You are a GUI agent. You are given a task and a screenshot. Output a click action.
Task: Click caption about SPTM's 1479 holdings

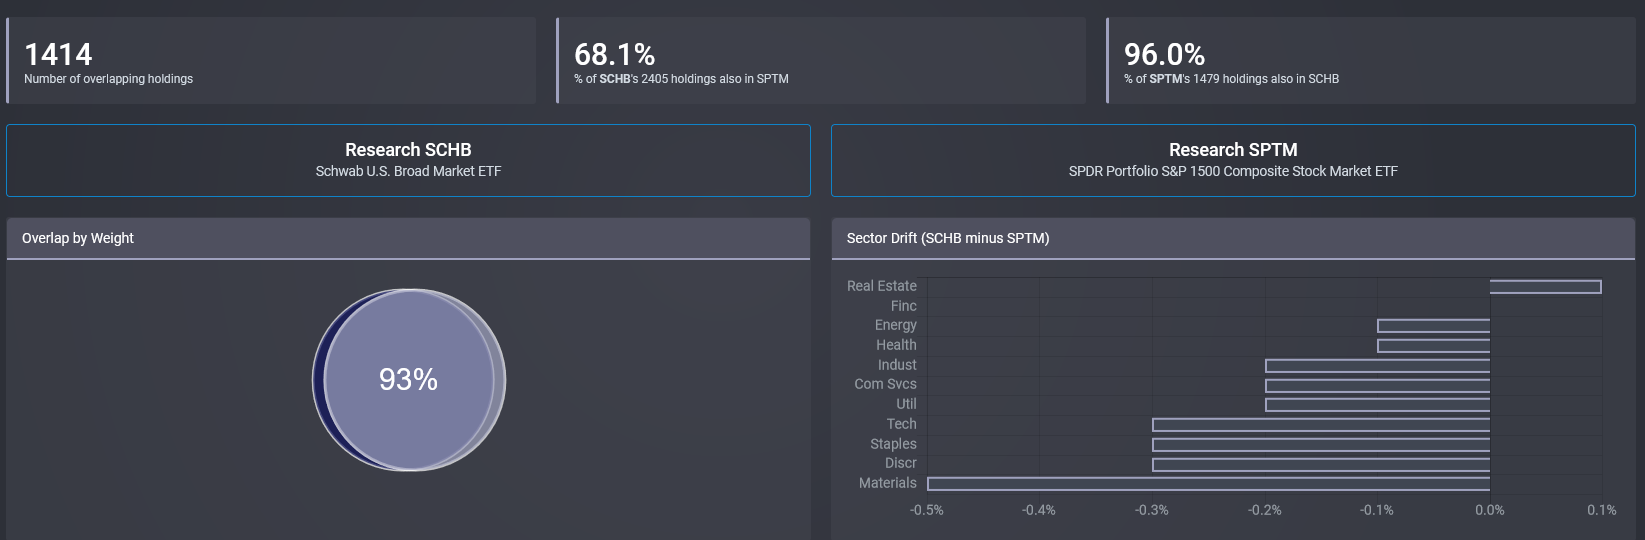pyautogui.click(x=1231, y=79)
